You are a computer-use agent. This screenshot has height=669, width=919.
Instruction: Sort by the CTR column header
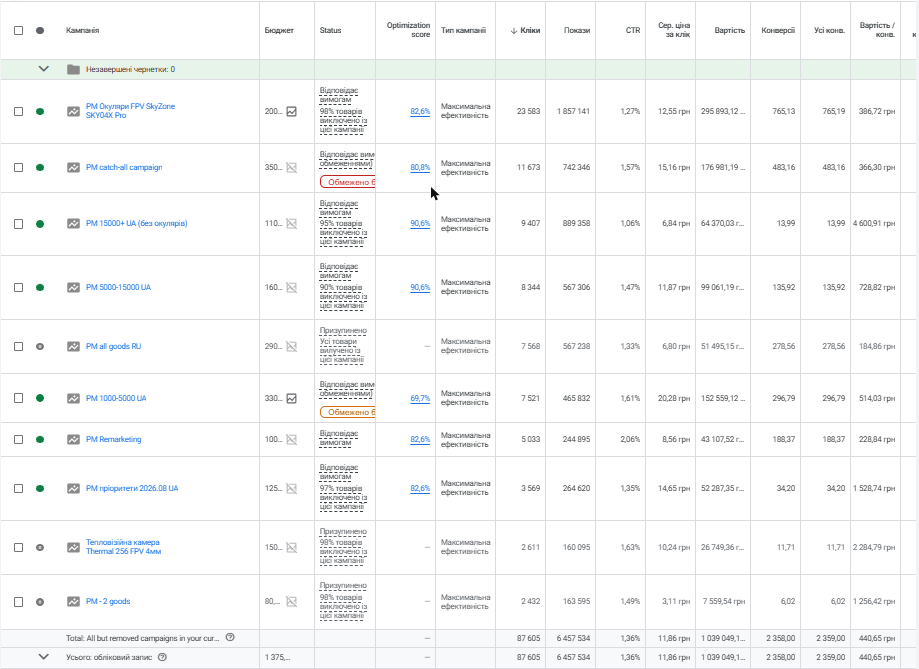633,30
